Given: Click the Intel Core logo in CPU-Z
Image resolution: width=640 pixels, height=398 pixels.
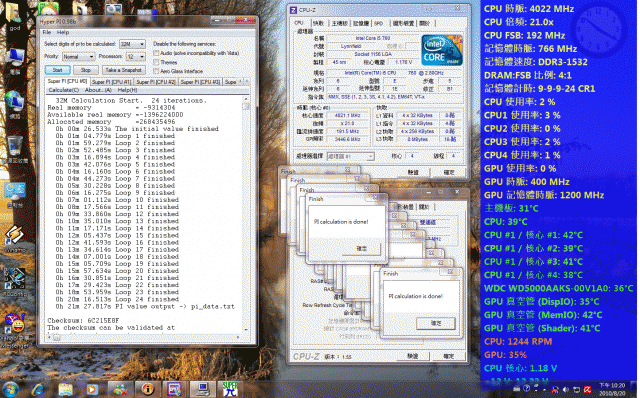Looking at the screenshot, I should (442, 51).
